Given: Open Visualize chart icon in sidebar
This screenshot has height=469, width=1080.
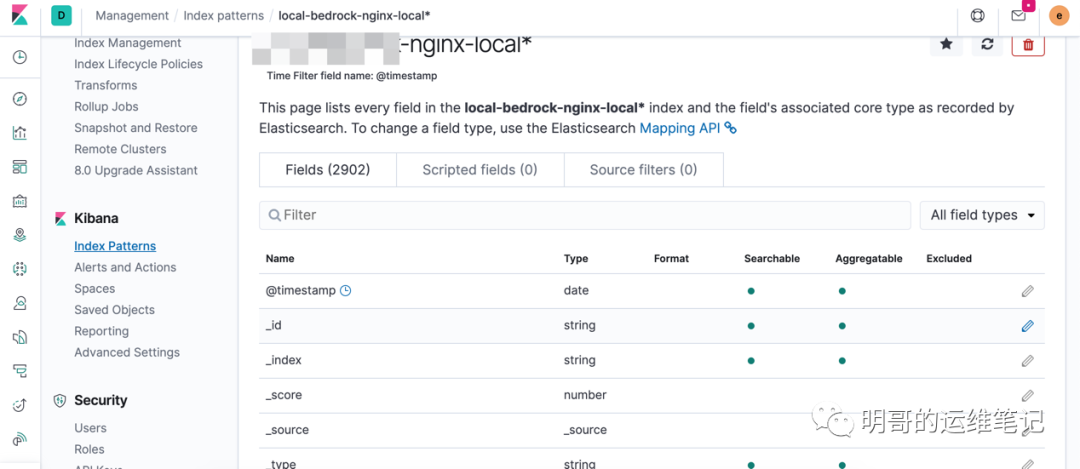Looking at the screenshot, I should tap(20, 133).
